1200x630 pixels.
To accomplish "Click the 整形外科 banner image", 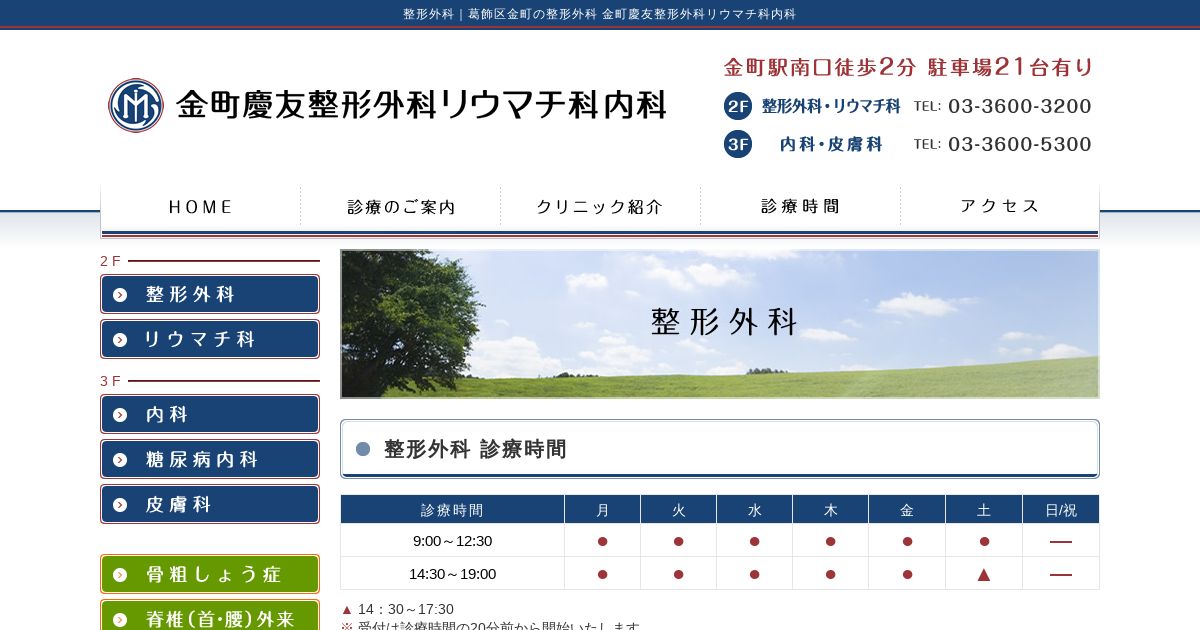I will point(720,324).
